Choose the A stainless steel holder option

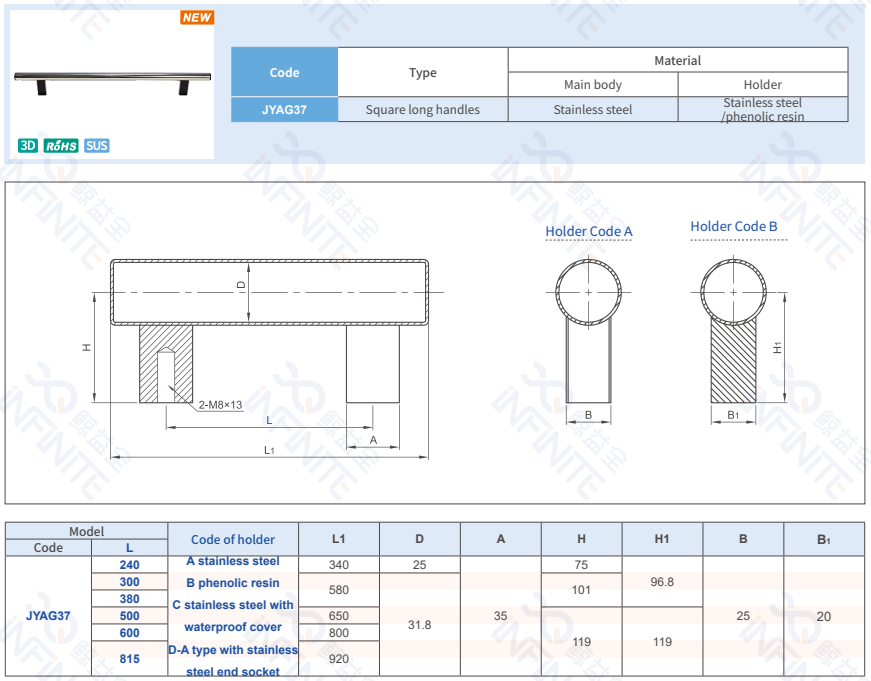click(x=233, y=562)
